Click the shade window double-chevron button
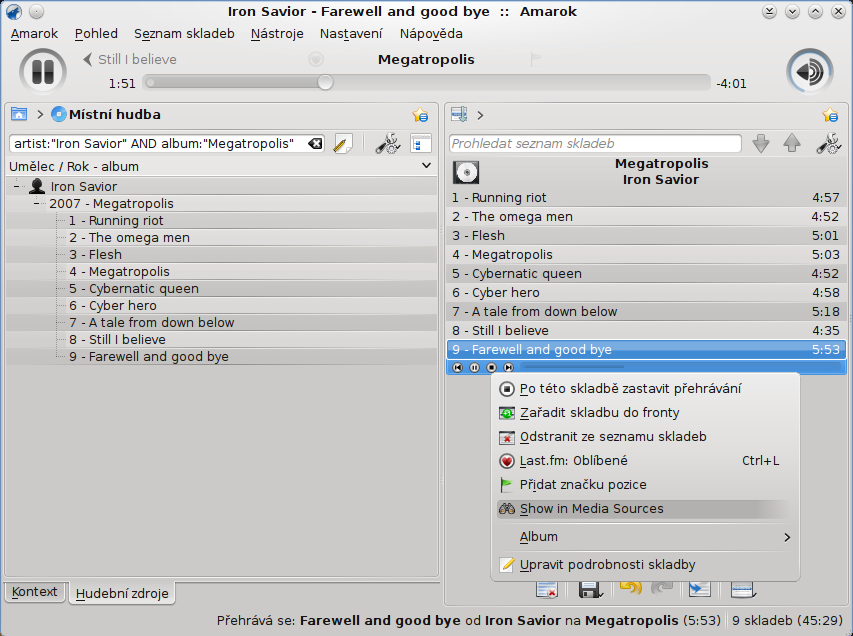 (x=769, y=11)
